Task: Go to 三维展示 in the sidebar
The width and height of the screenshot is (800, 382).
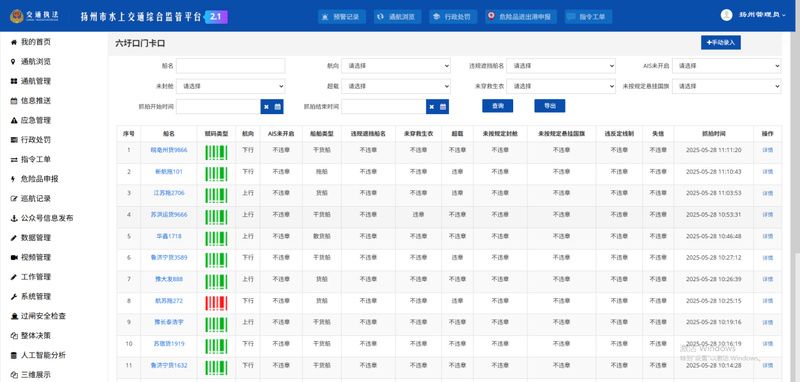Action: 36,374
